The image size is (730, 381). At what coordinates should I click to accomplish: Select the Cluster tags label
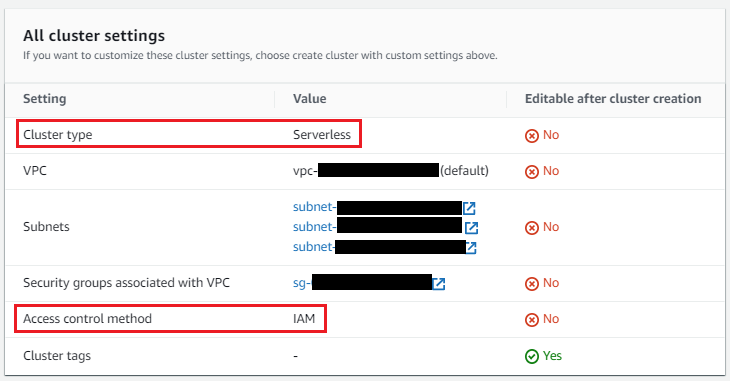tap(57, 356)
